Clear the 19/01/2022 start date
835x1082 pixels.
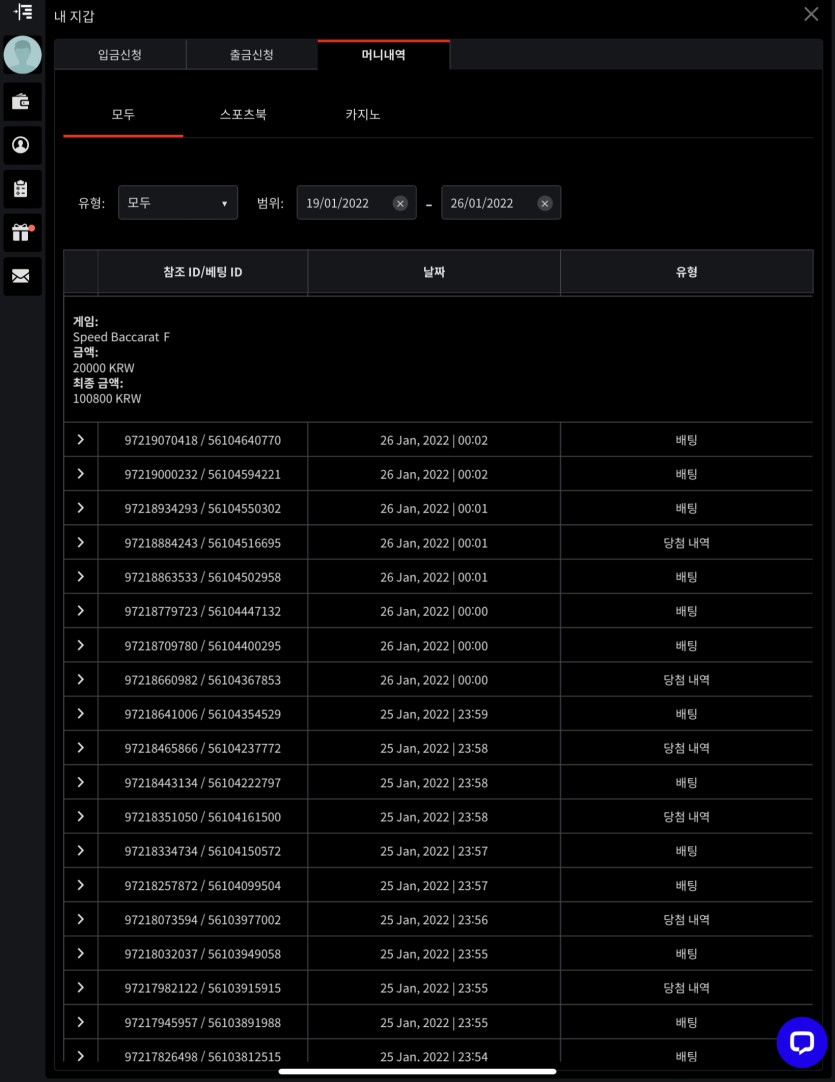(400, 204)
